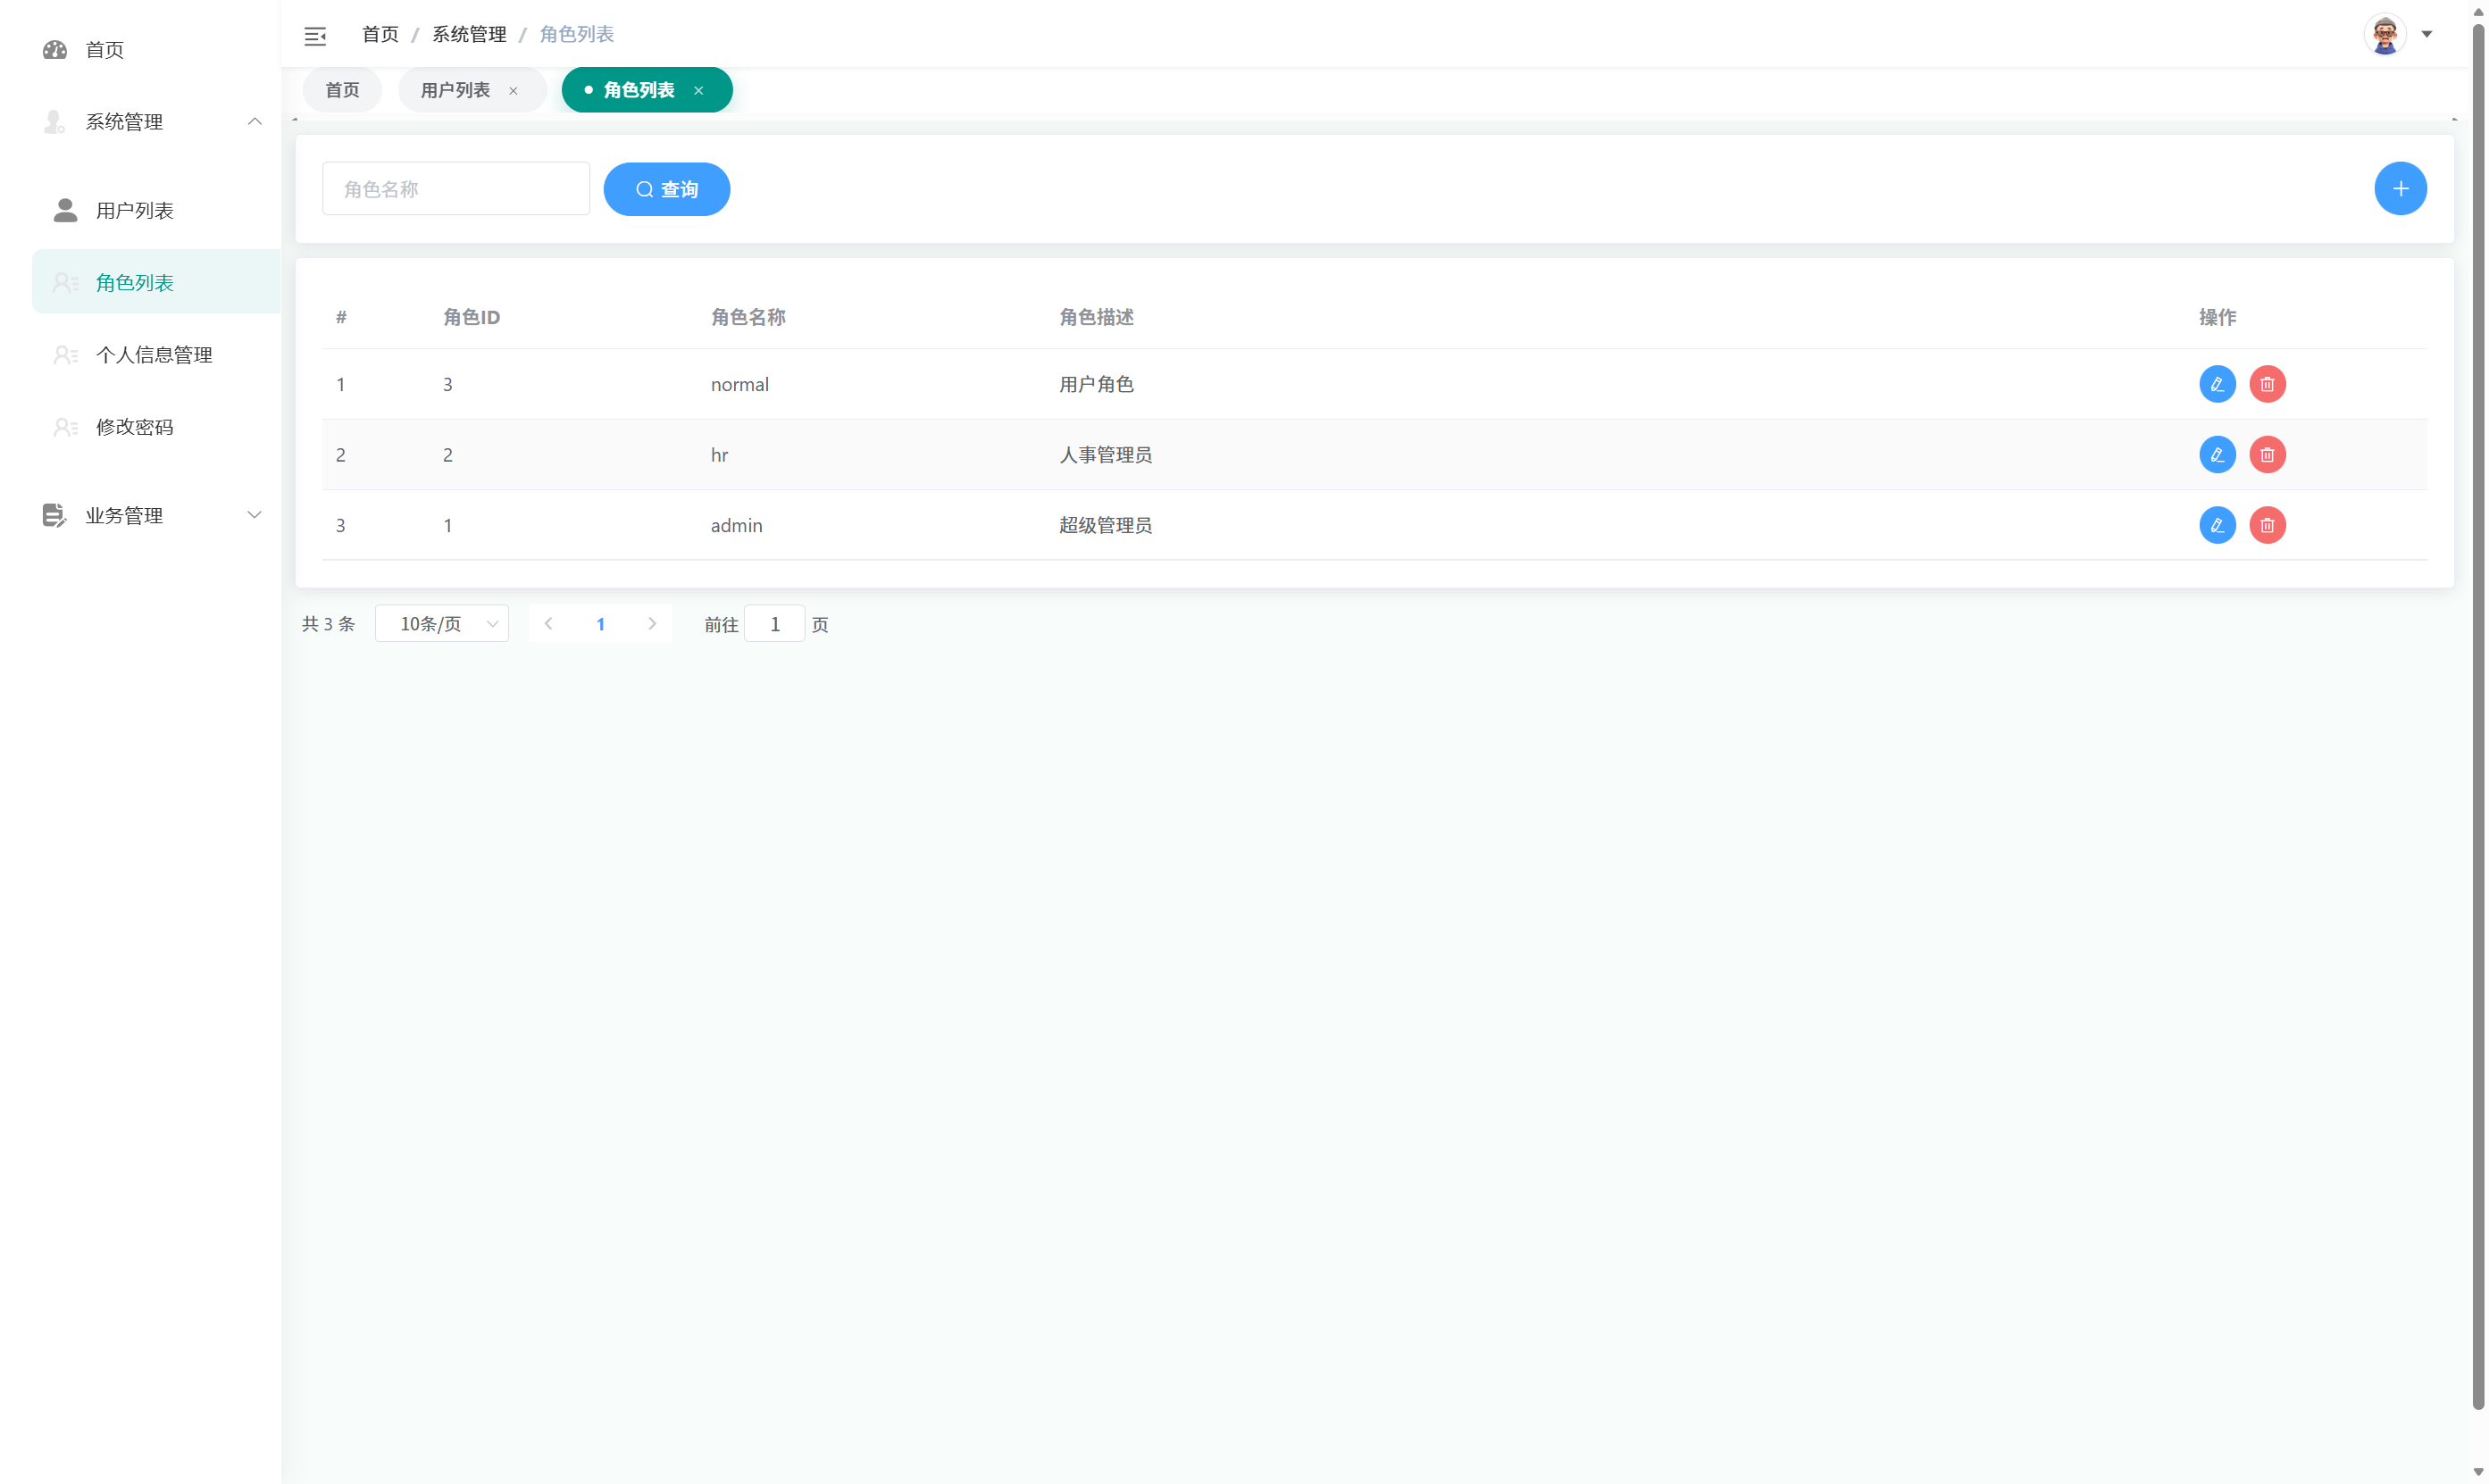
Task: Open the 10条/页 page size dropdown
Action: point(441,624)
